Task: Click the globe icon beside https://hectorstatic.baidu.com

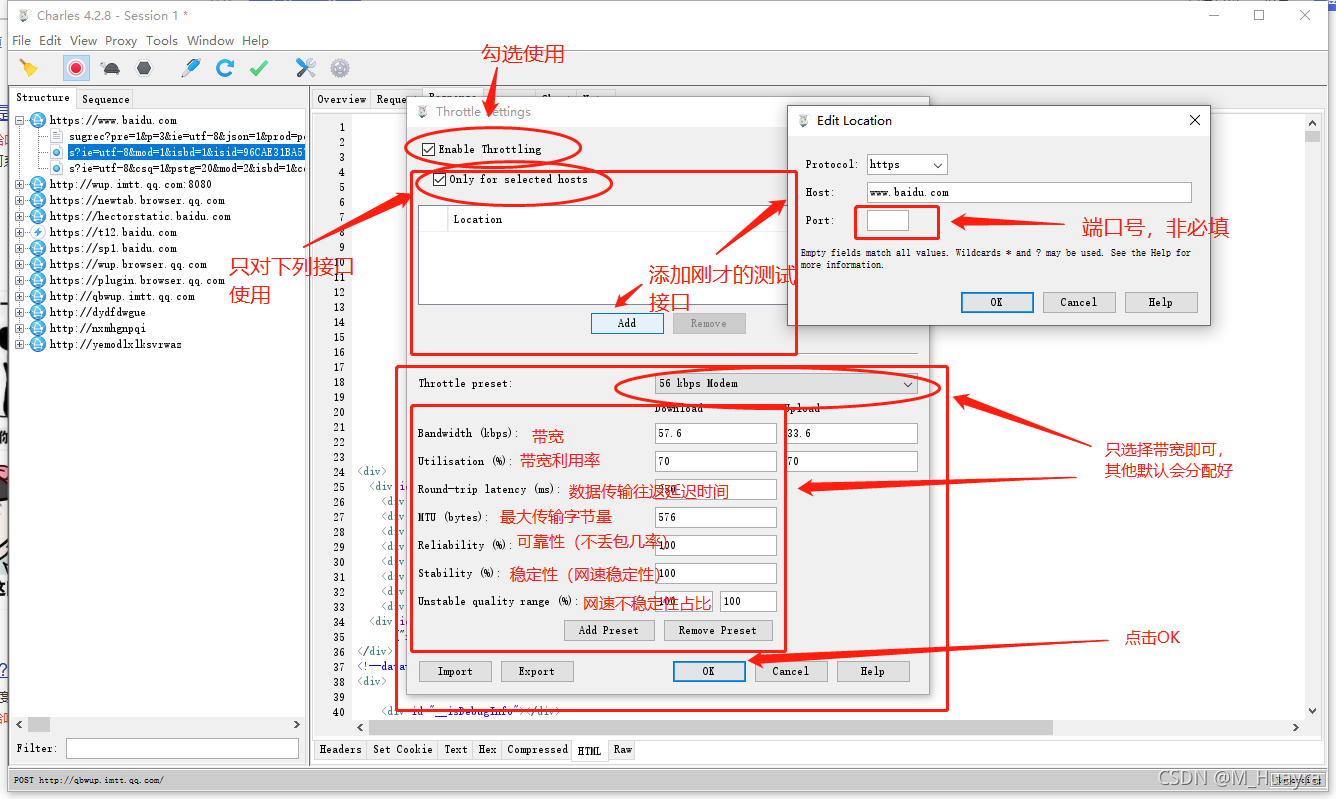Action: (x=38, y=216)
